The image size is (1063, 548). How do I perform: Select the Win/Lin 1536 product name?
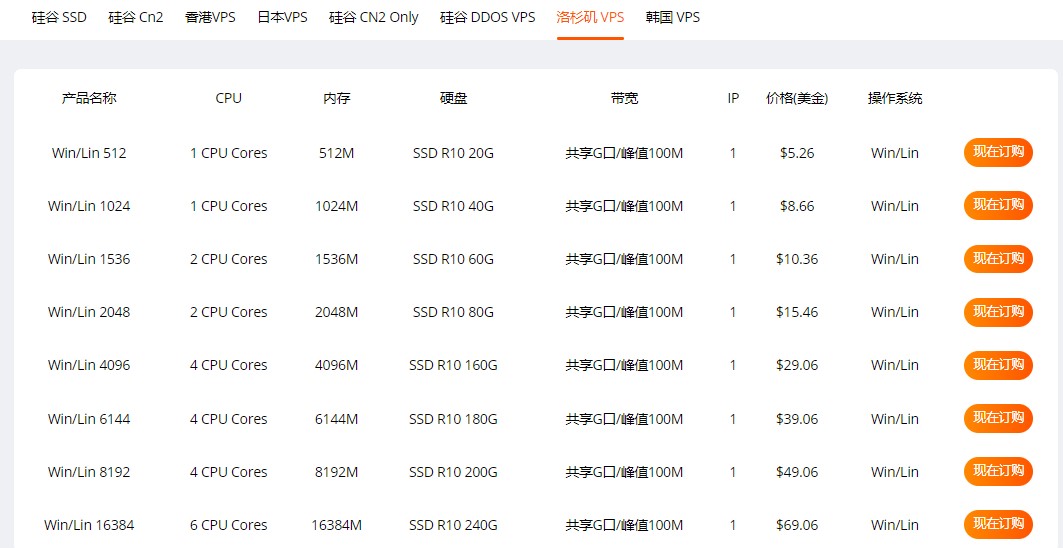click(89, 259)
